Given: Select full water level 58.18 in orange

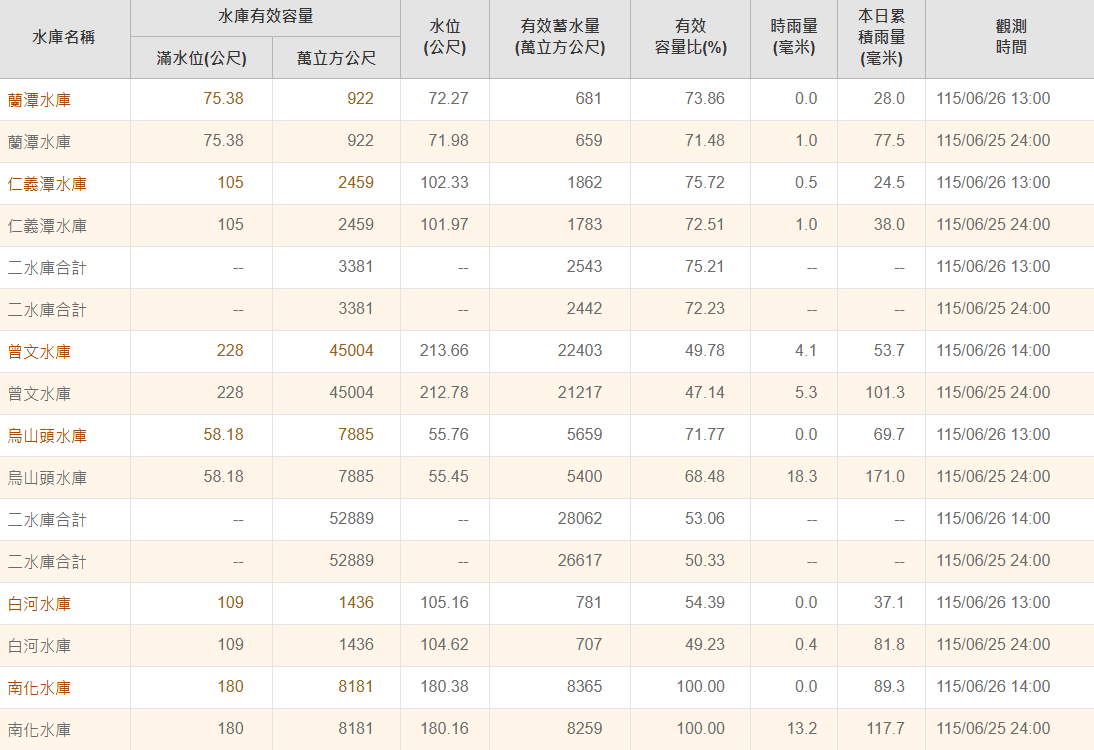Looking at the screenshot, I should tap(223, 434).
